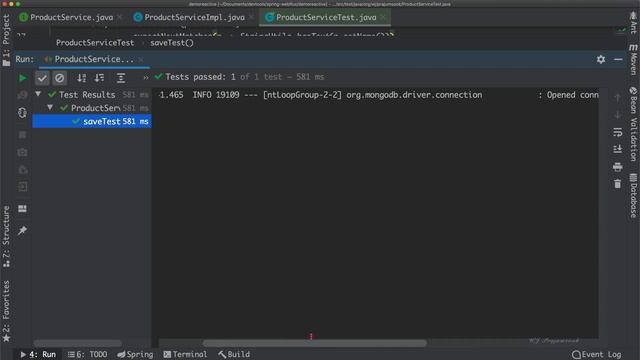Open the Ant side panel
The height and width of the screenshot is (360, 640).
(633, 23)
